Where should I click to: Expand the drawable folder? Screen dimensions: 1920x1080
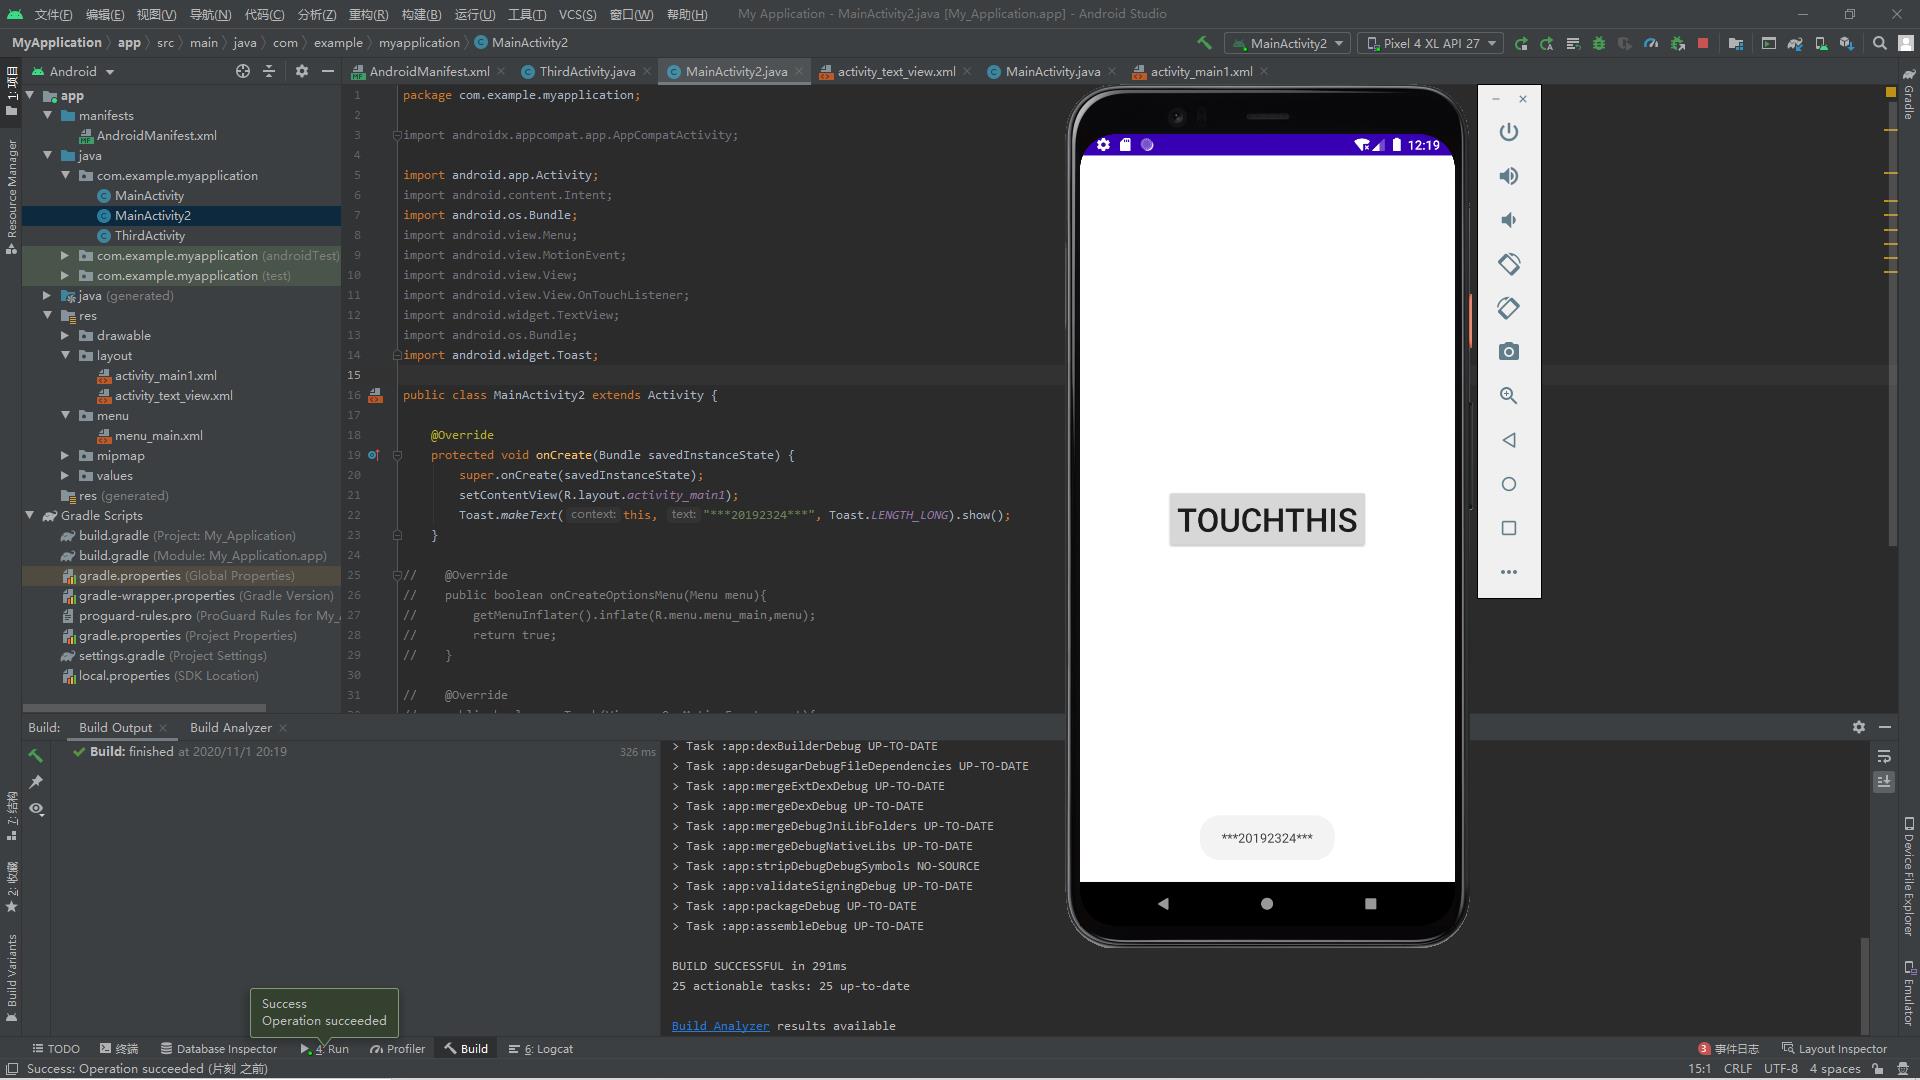coord(66,336)
